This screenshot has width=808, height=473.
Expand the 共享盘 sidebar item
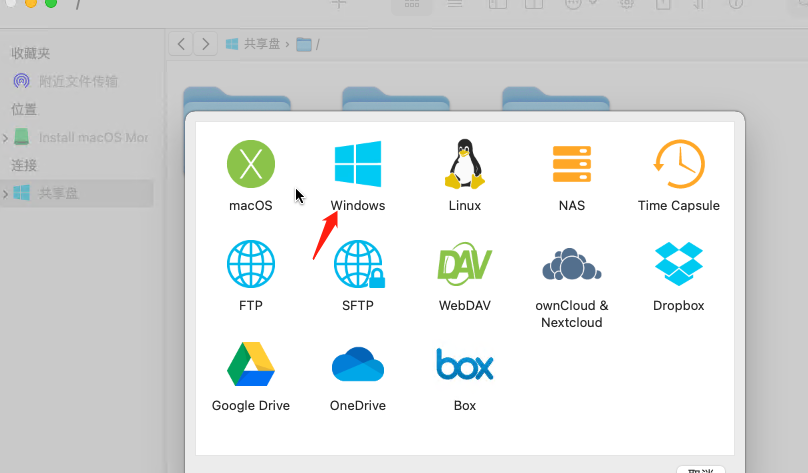click(5, 194)
